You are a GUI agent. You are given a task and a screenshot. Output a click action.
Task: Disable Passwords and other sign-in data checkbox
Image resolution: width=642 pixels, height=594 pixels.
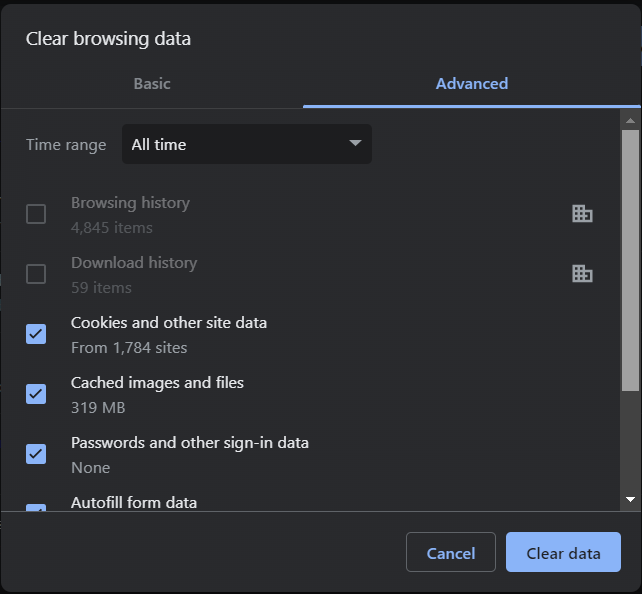(x=36, y=454)
